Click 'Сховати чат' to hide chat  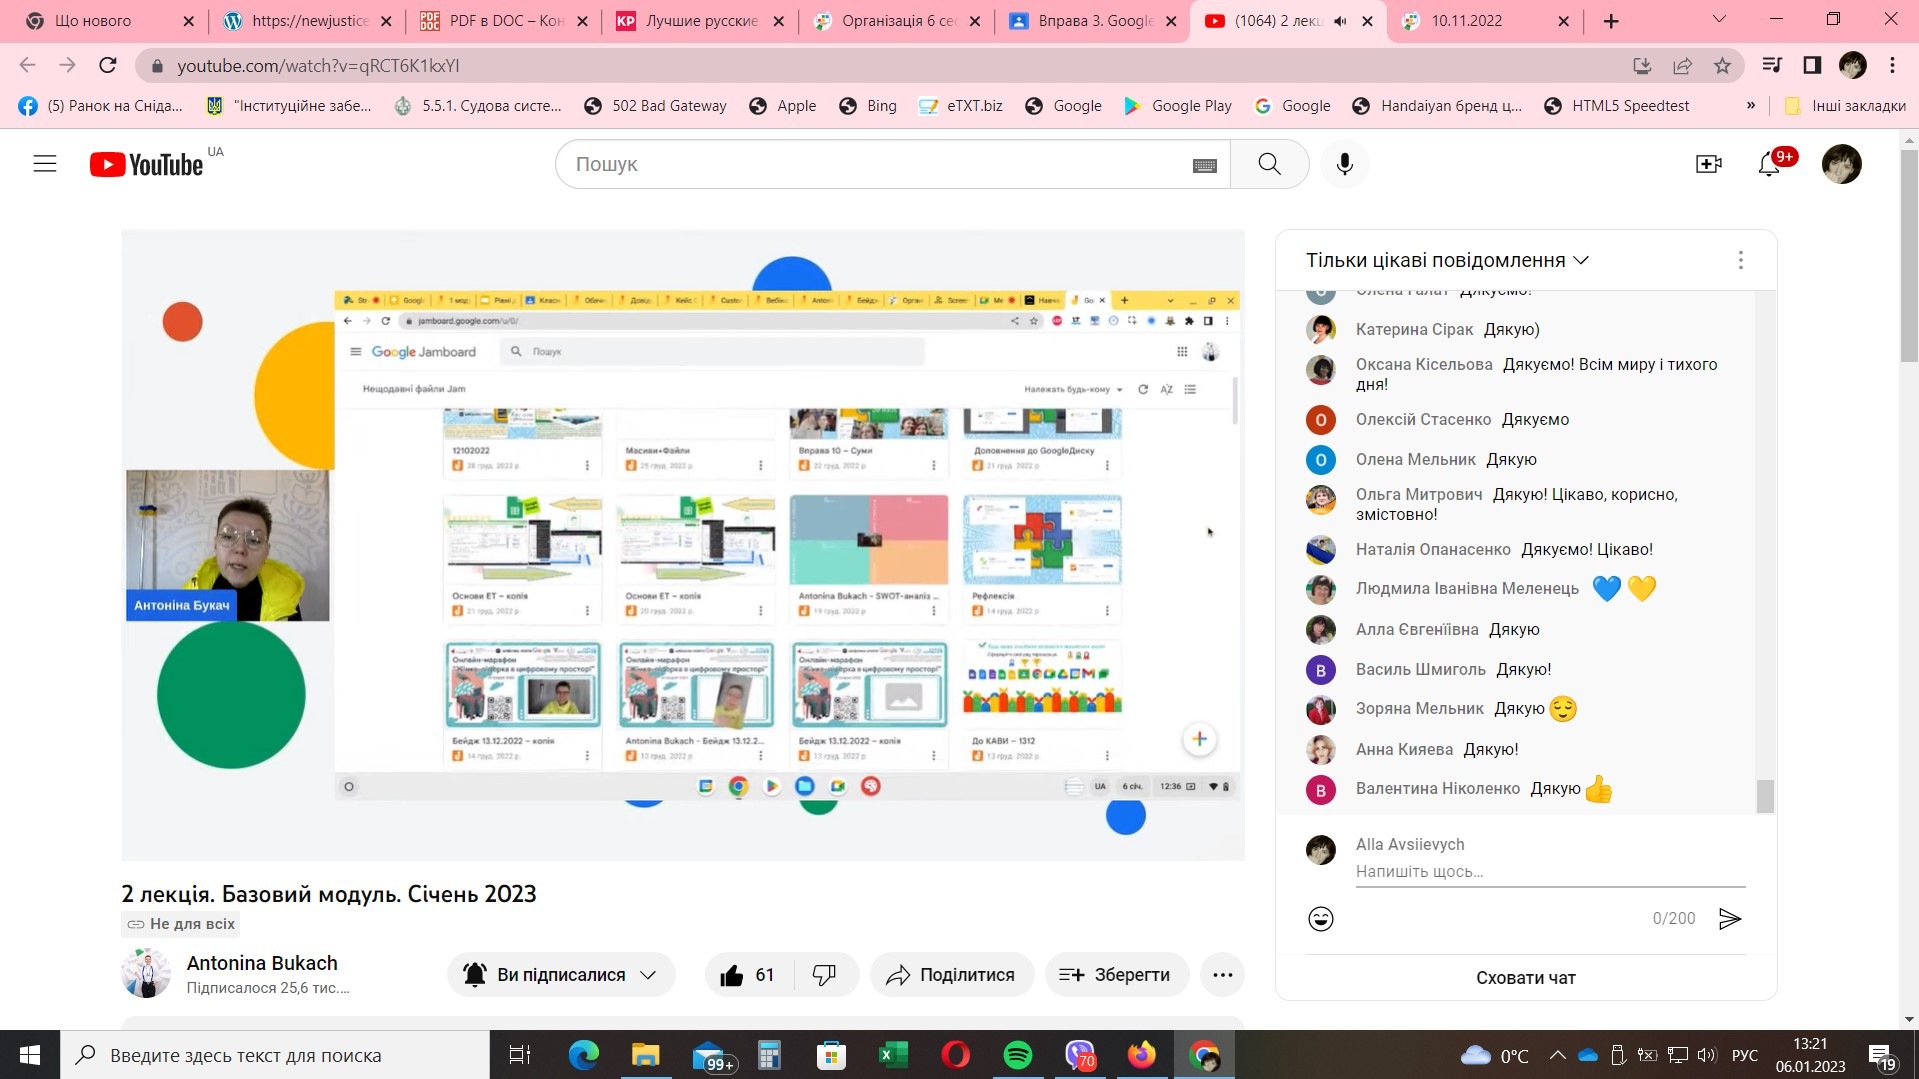pyautogui.click(x=1525, y=978)
